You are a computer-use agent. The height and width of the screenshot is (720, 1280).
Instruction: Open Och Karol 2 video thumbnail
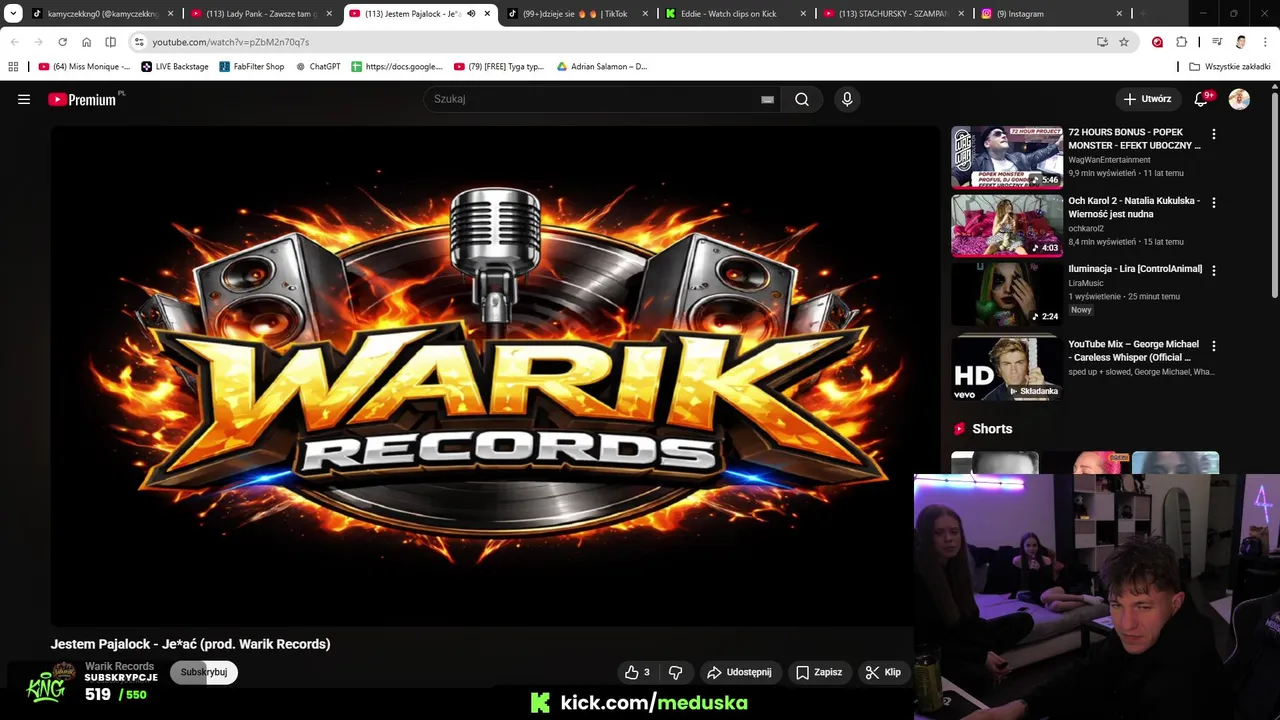[1007, 225]
